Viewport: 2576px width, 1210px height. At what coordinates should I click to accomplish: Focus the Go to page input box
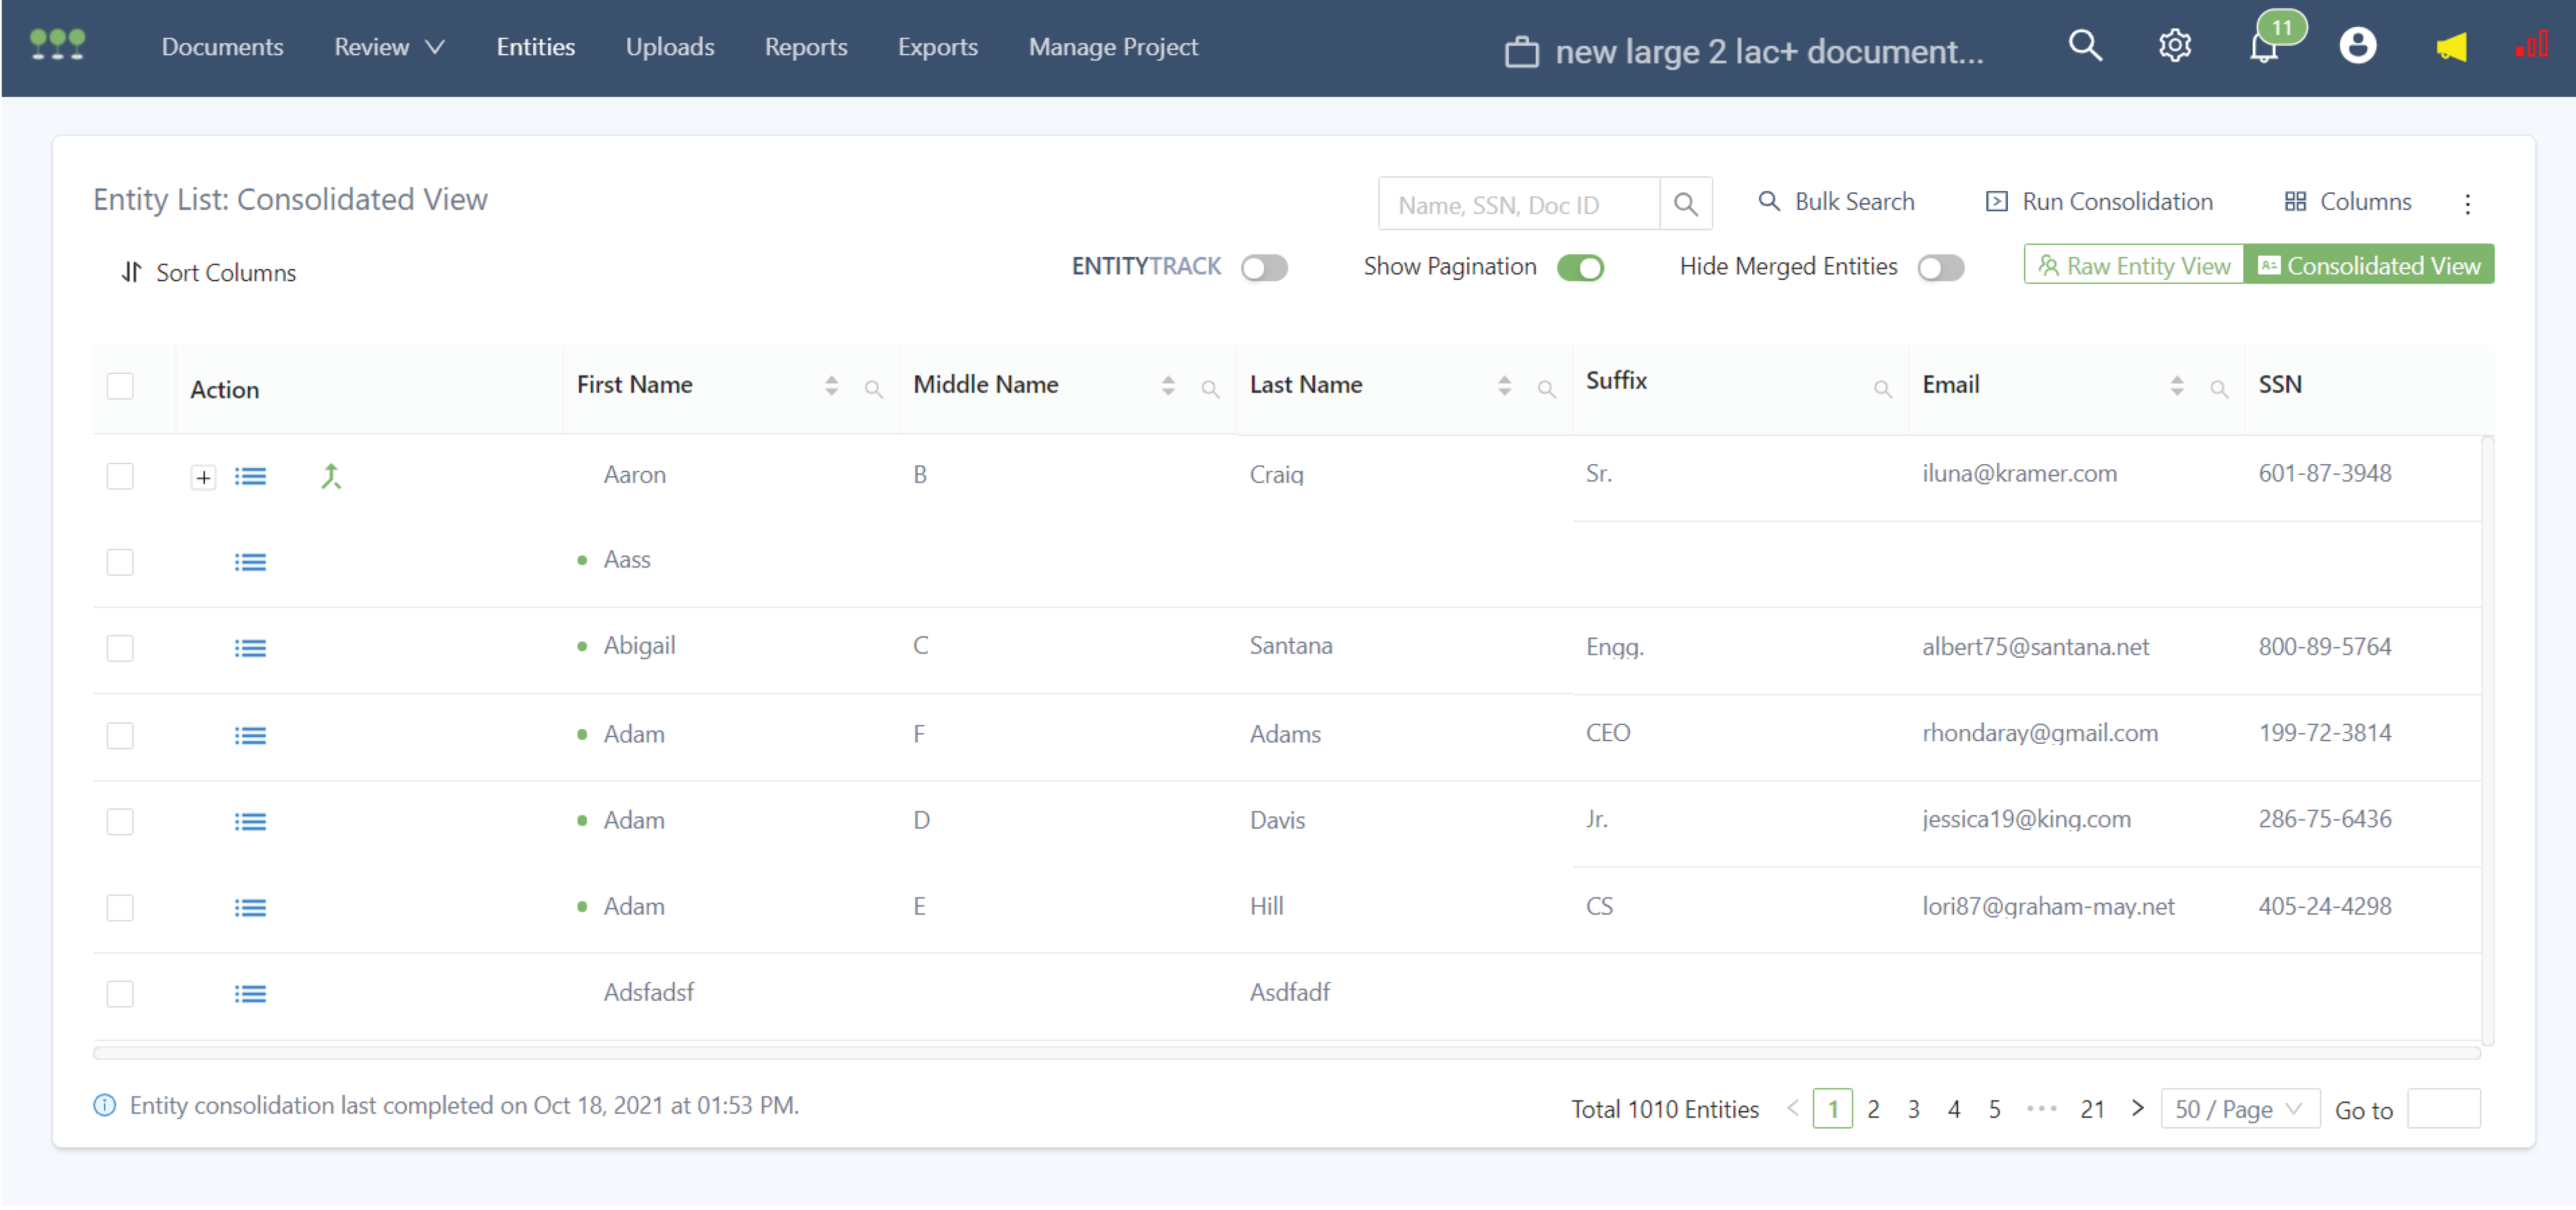(2443, 1109)
